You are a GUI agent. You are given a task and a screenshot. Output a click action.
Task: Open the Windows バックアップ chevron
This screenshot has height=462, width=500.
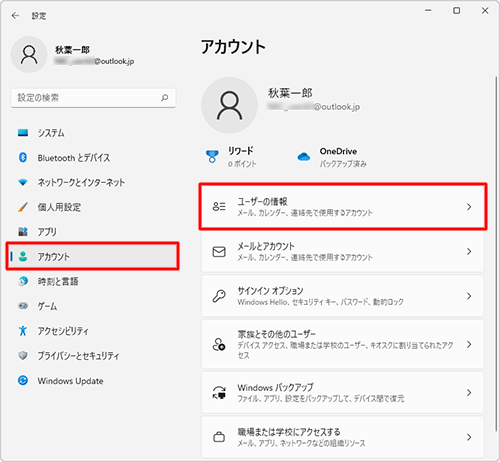tap(469, 393)
